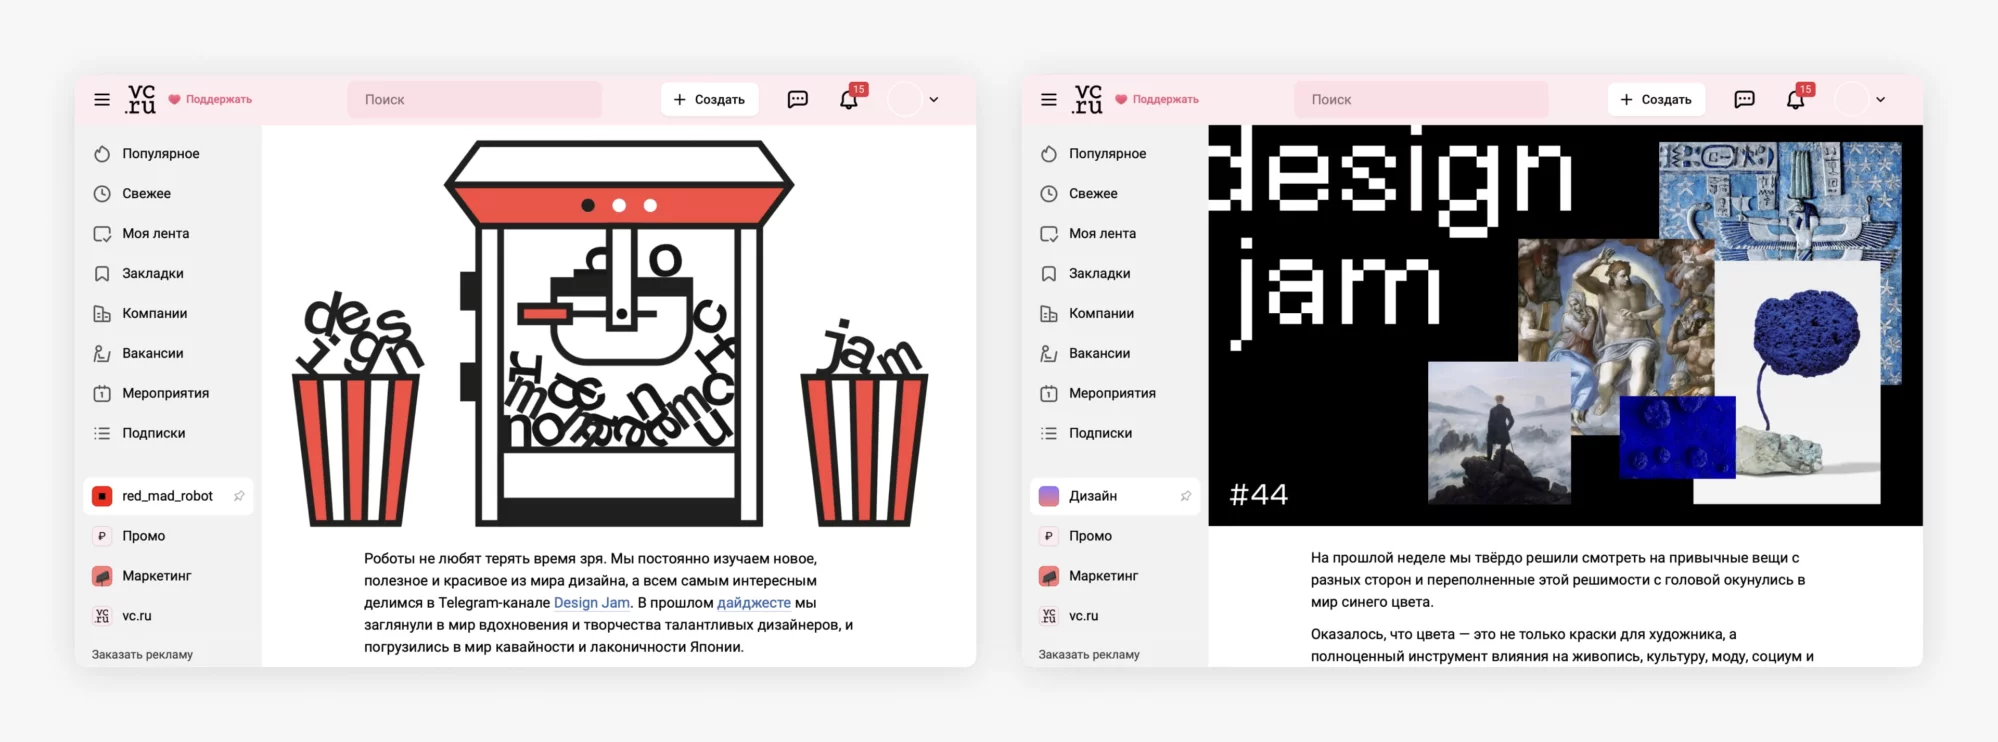Screen dimensions: 1998x742
Task: Click Заказать рекламу in left window
Action: coord(142,655)
